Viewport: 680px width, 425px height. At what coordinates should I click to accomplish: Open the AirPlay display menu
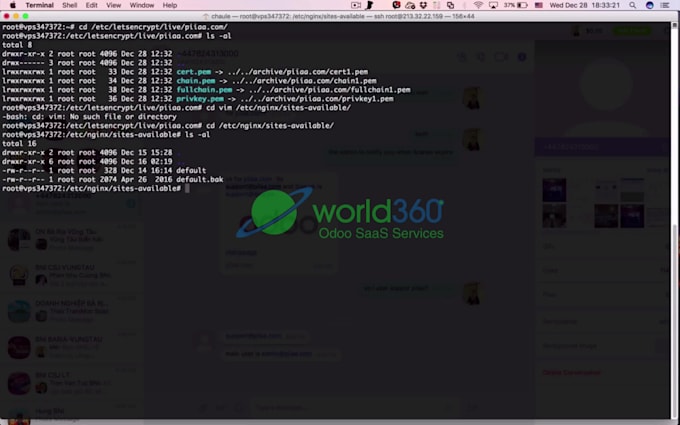[x=493, y=5]
